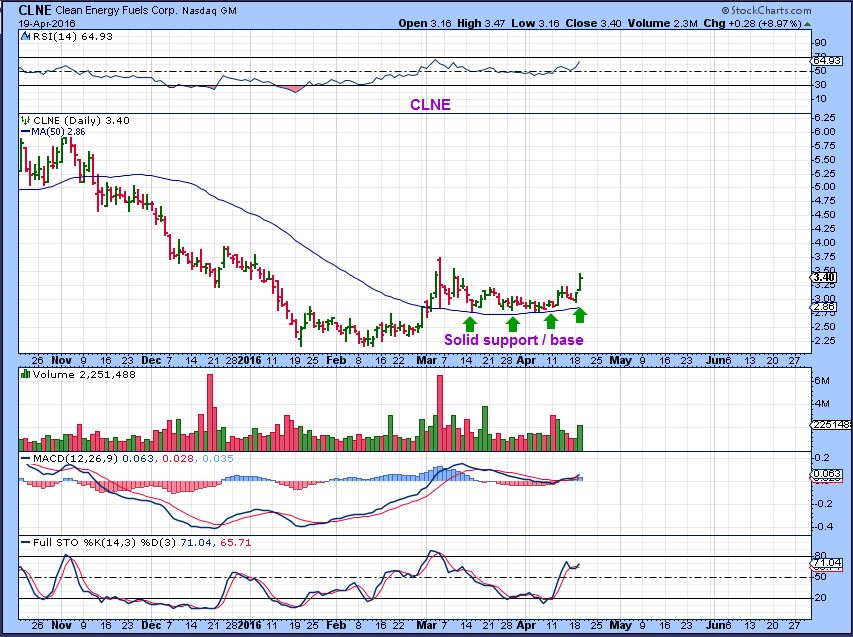Click the 'Nasdaq GM' exchange label

pyautogui.click(x=208, y=11)
